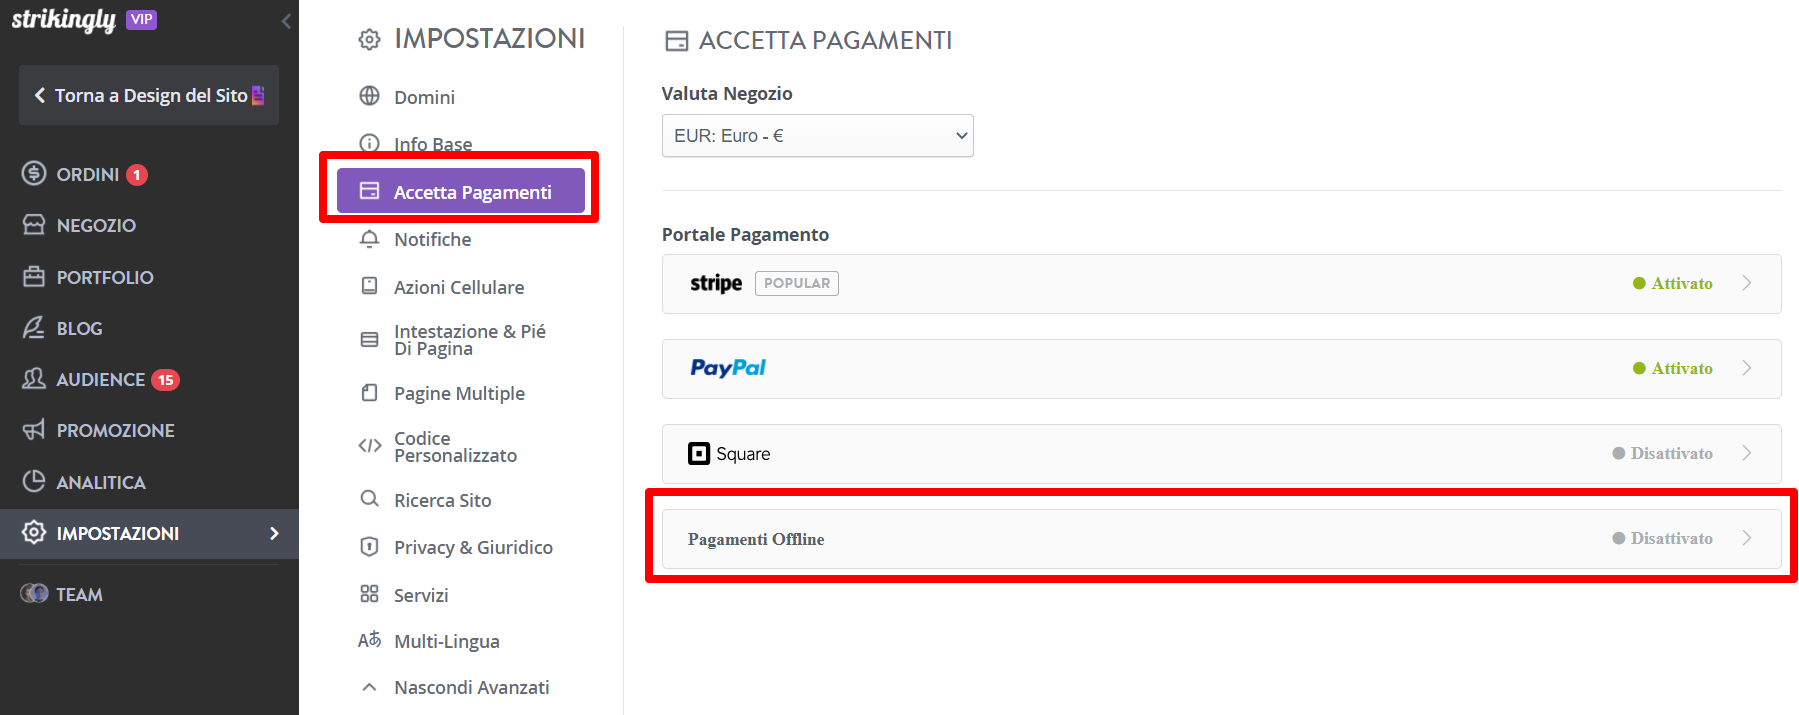
Task: Collapse the sidebar with the top arrow
Action: pos(286,21)
